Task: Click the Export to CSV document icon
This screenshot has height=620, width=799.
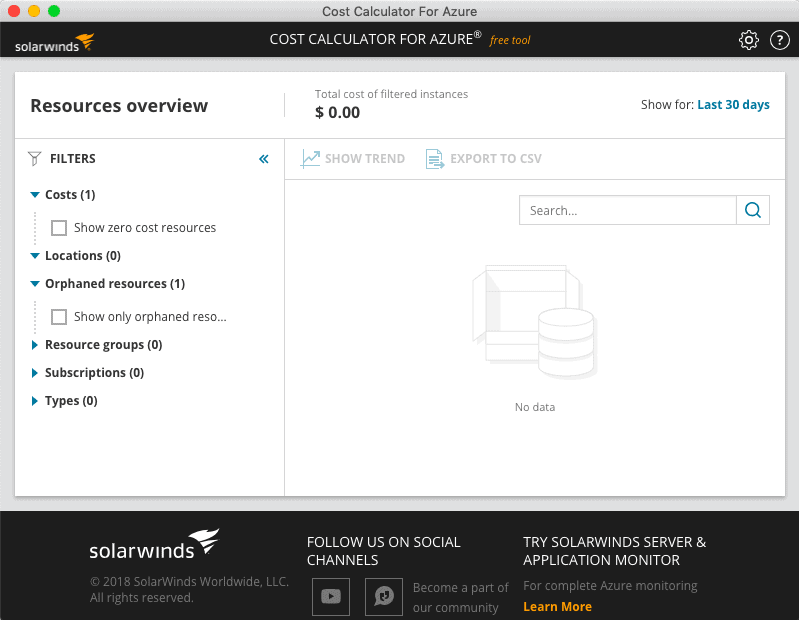Action: pos(435,159)
